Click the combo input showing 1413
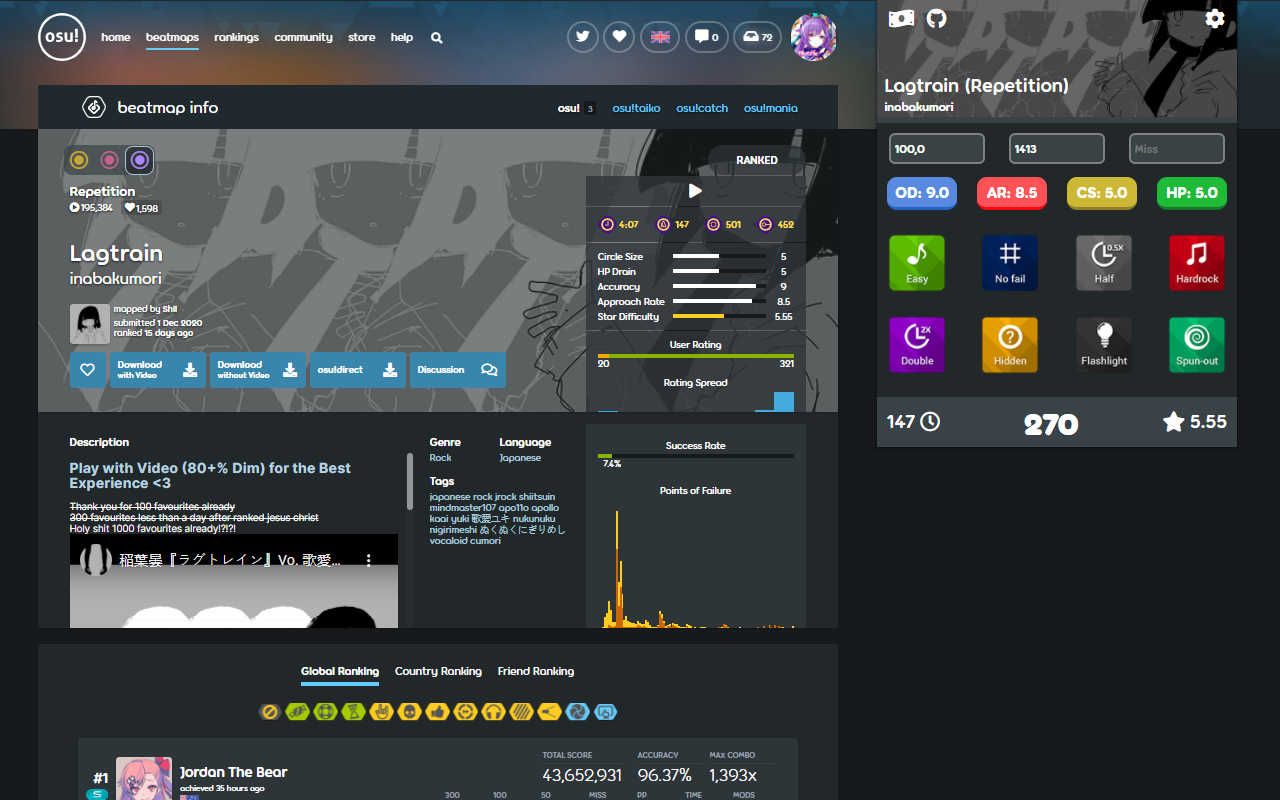This screenshot has height=800, width=1280. pyautogui.click(x=1057, y=149)
